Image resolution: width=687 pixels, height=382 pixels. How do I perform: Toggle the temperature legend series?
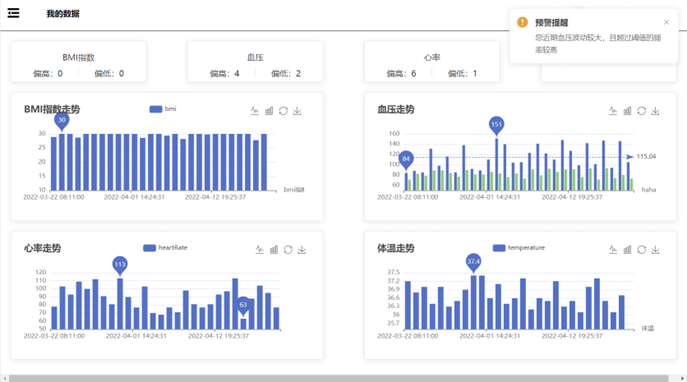[519, 248]
